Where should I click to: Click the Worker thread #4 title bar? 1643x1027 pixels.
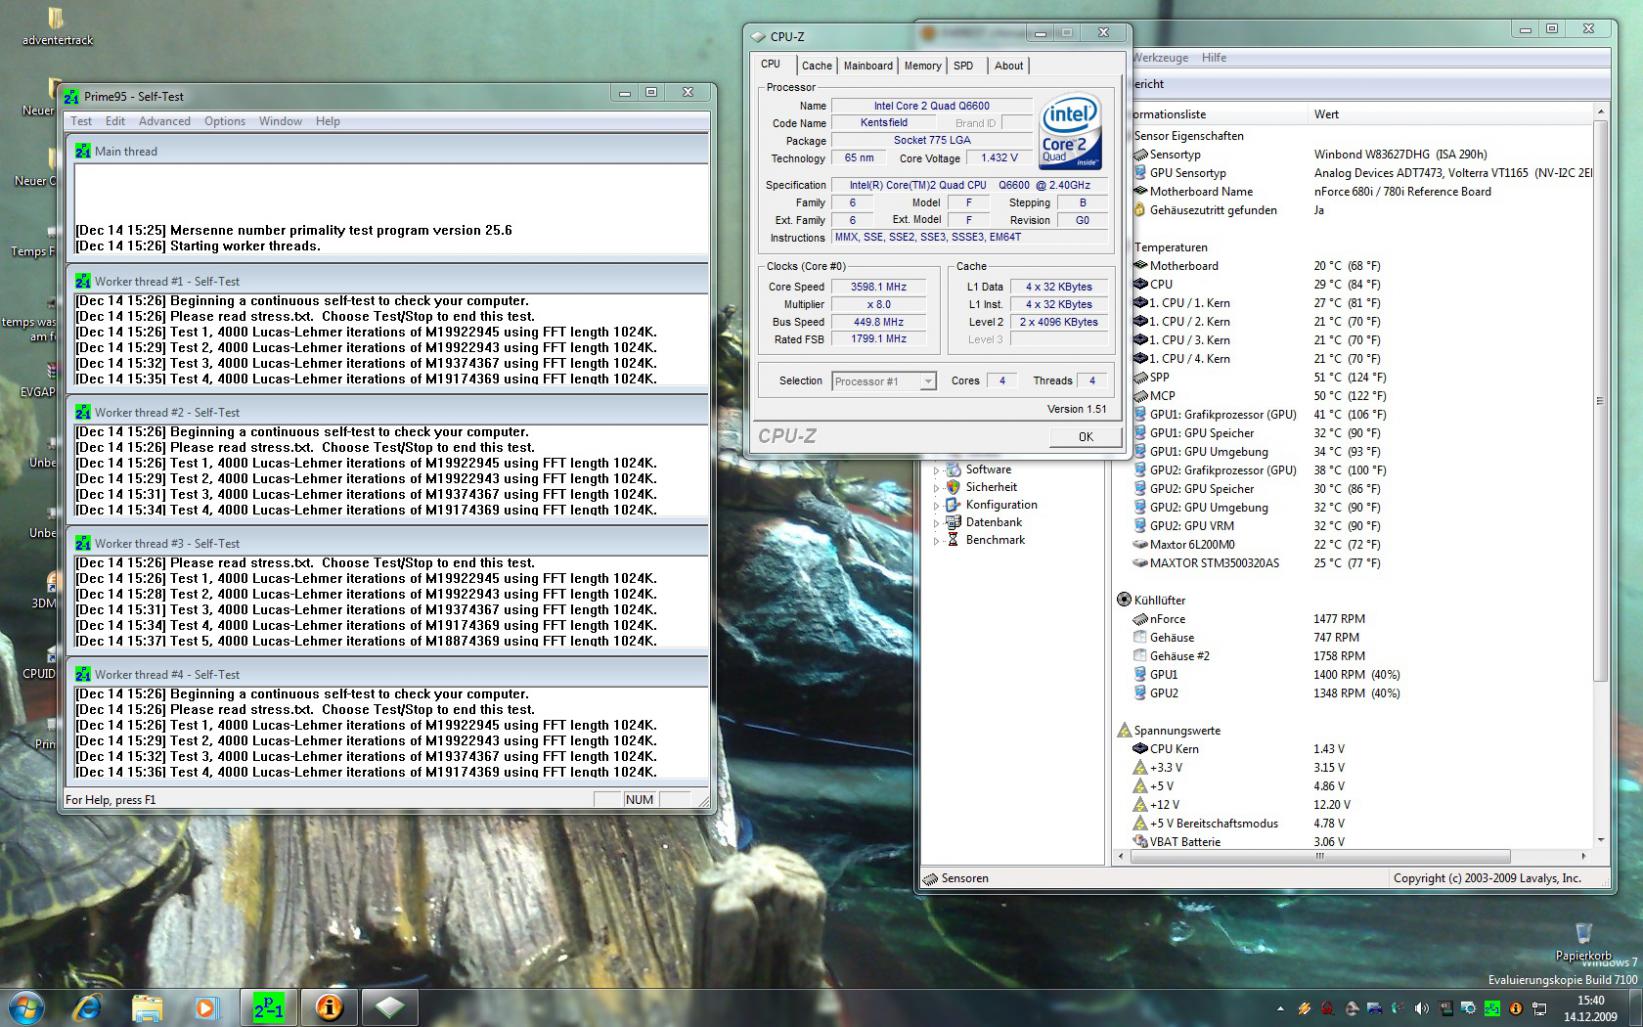388,674
